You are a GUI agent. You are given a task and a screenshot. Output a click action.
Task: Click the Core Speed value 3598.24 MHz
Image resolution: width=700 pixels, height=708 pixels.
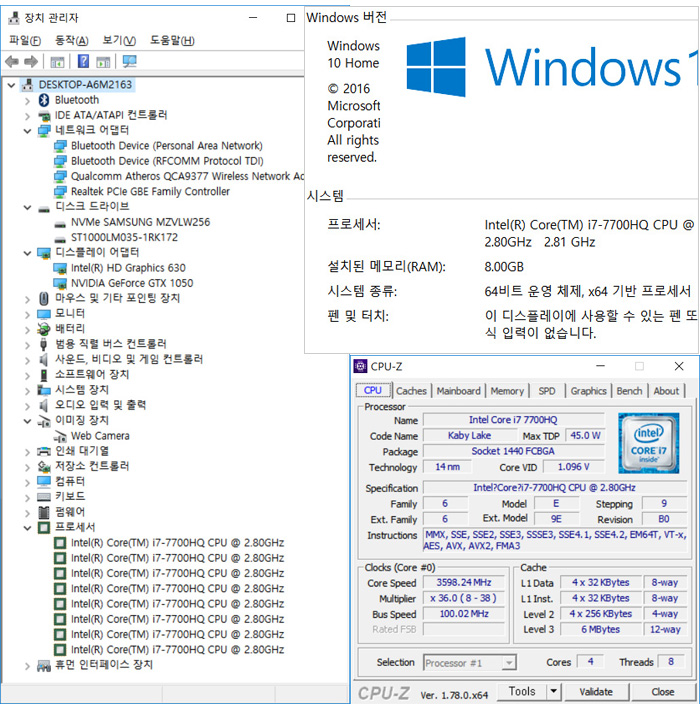point(464,582)
